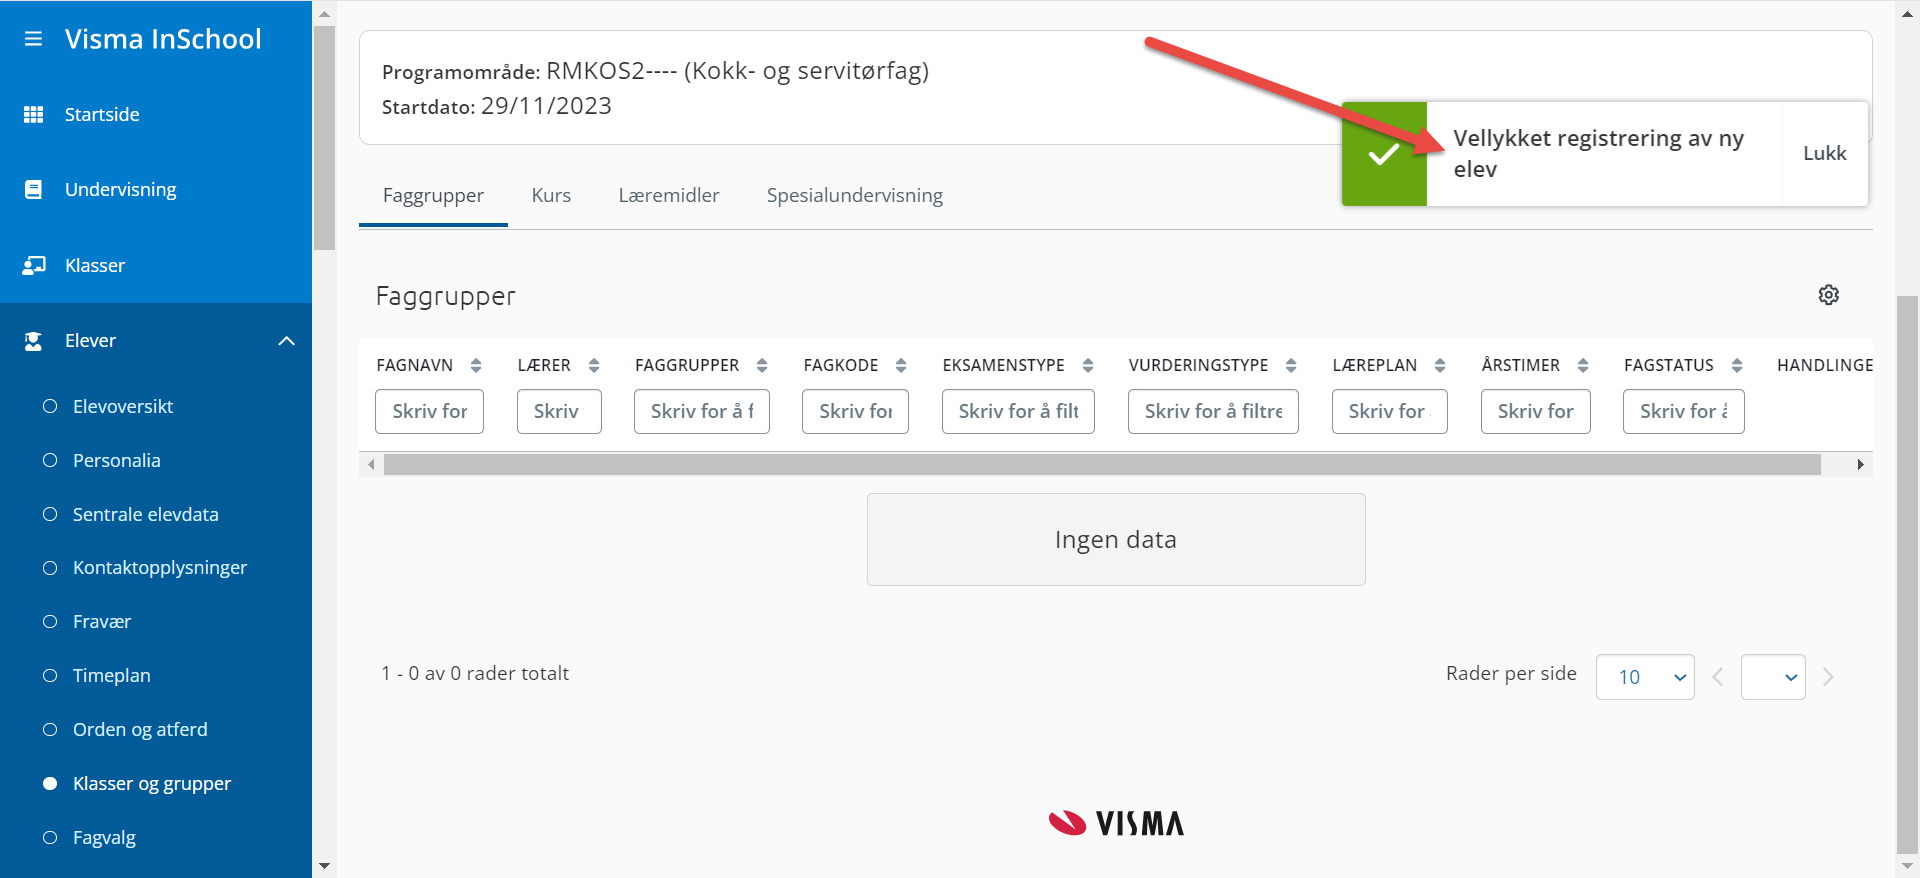This screenshot has height=878, width=1920.
Task: Sort by LÆRER column arrows
Action: 594,365
